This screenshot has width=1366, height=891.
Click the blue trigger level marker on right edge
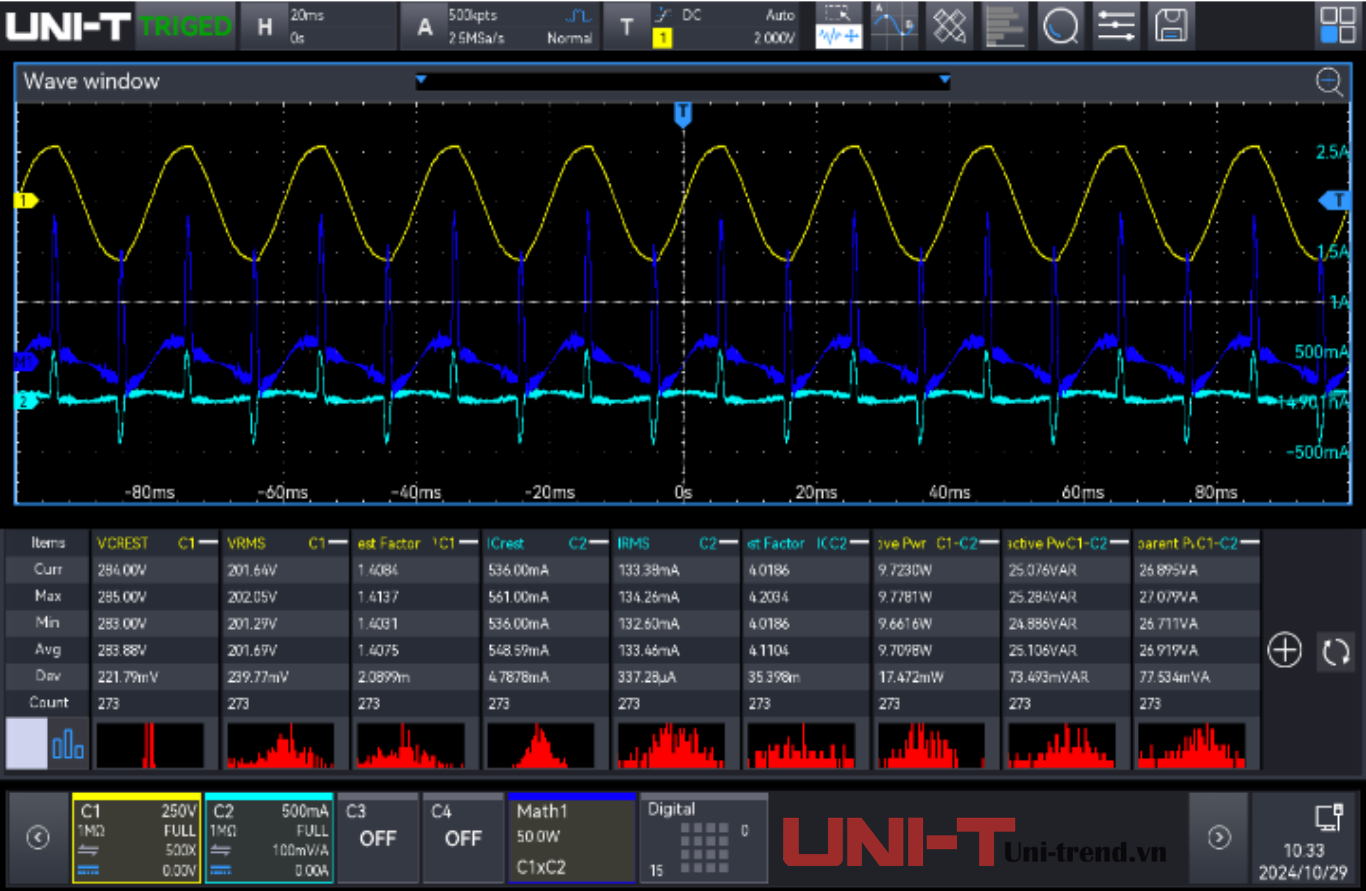[x=1337, y=201]
